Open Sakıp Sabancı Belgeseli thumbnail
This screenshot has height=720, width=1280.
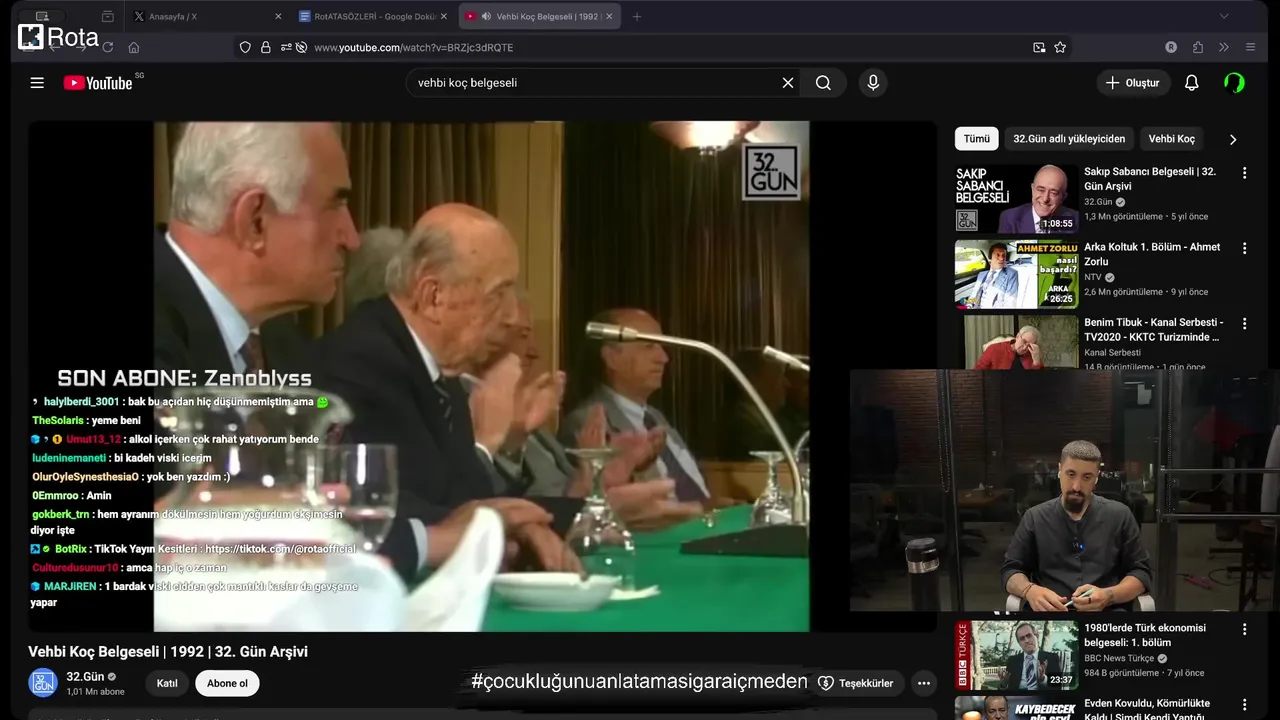pos(1016,198)
